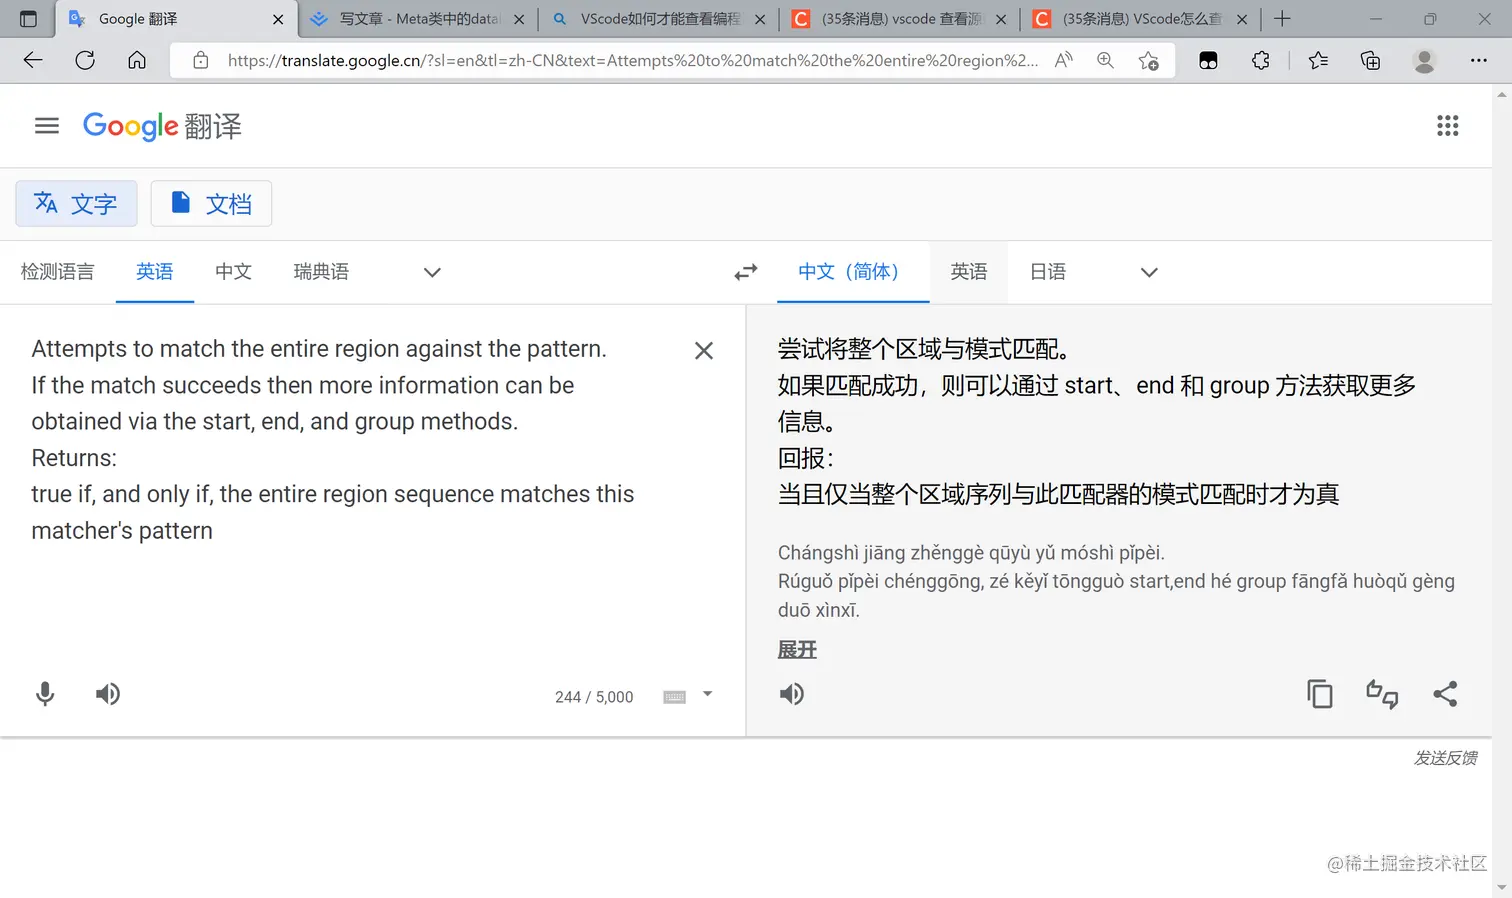The width and height of the screenshot is (1512, 898).
Task: Share the translation
Action: tap(1445, 694)
